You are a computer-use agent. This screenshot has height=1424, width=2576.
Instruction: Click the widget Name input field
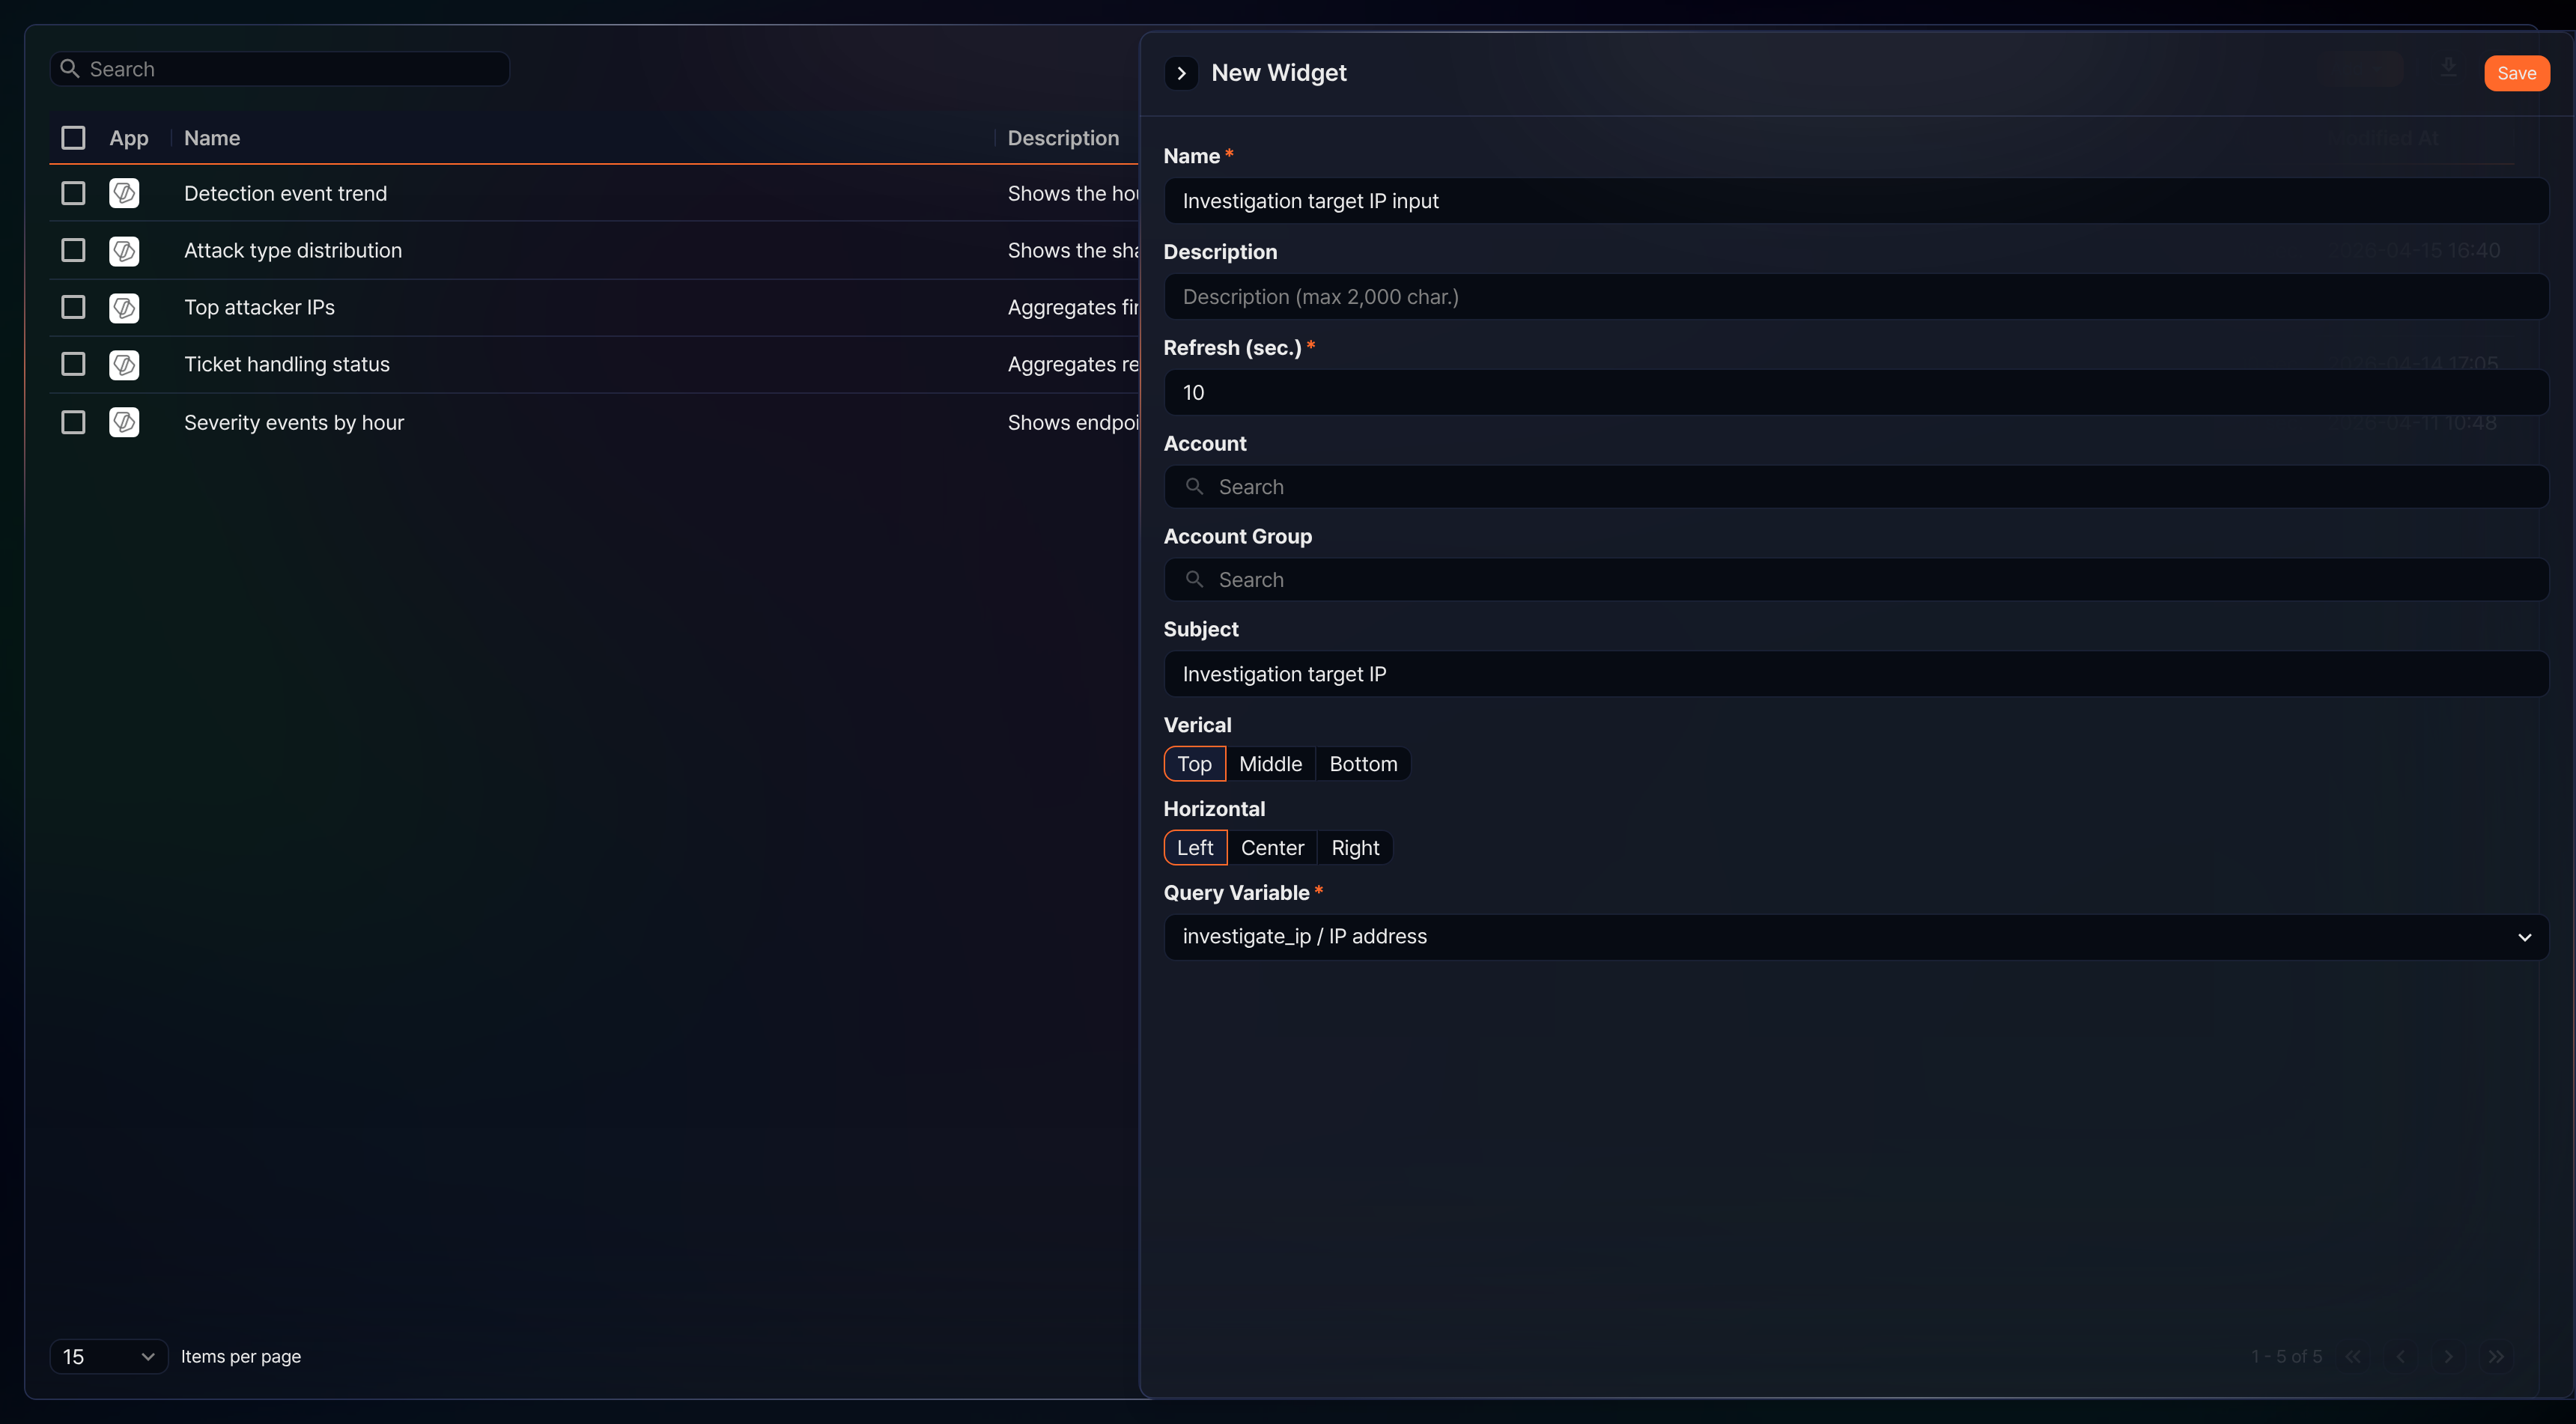(x=1856, y=201)
